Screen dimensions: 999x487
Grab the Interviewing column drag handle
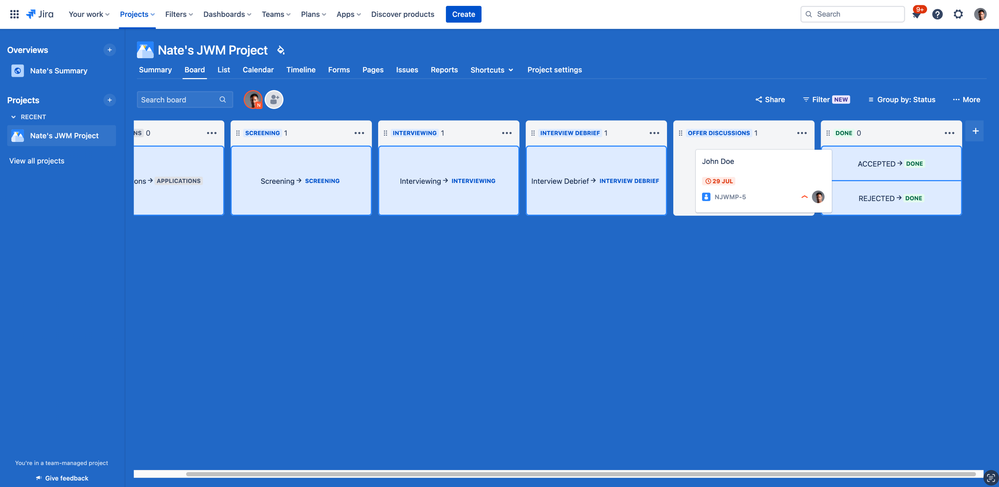pyautogui.click(x=385, y=133)
